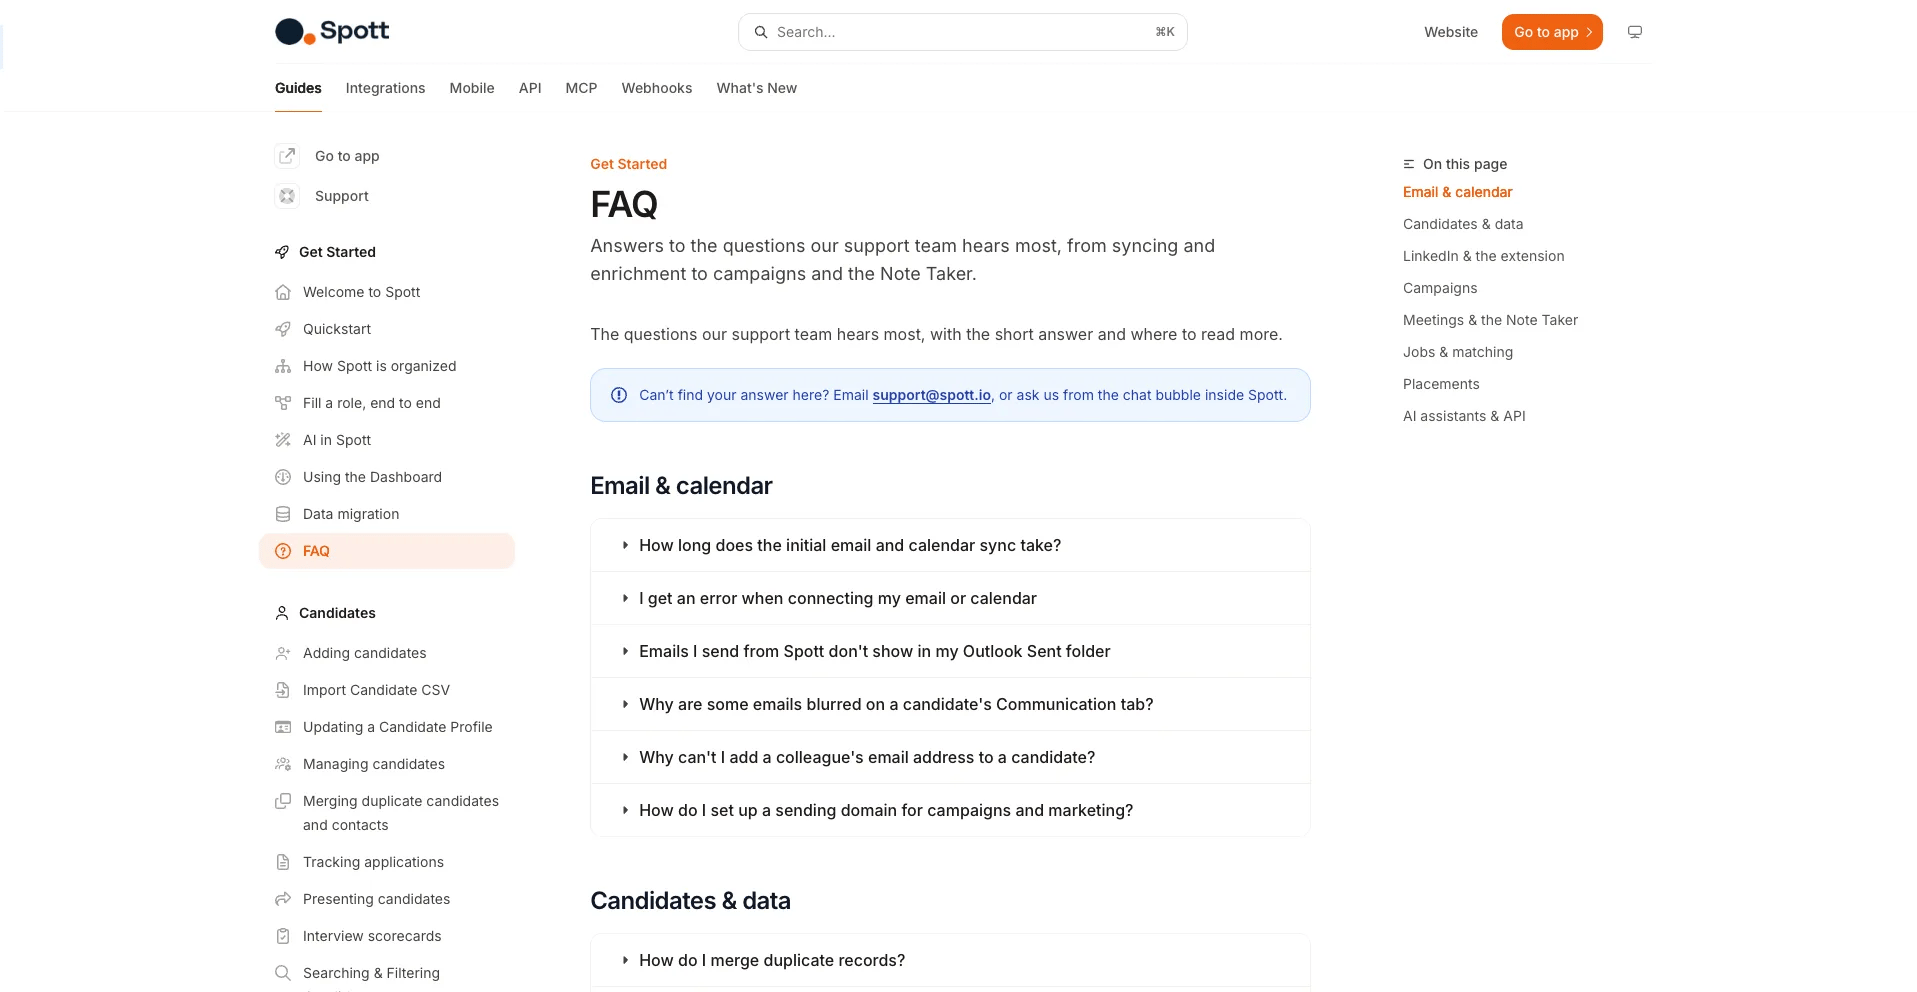Viewport: 1917px width, 992px height.
Task: Jump to Campaigns in On this page
Action: [x=1440, y=288]
